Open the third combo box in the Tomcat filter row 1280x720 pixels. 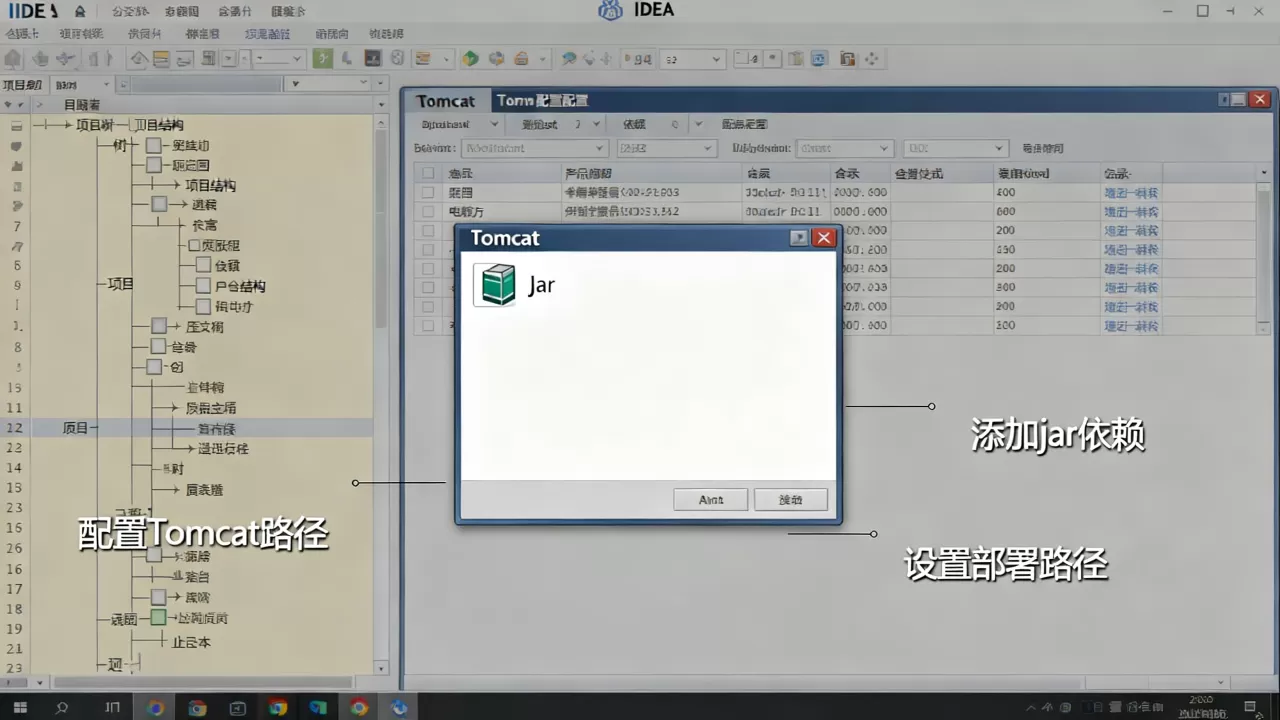click(844, 148)
